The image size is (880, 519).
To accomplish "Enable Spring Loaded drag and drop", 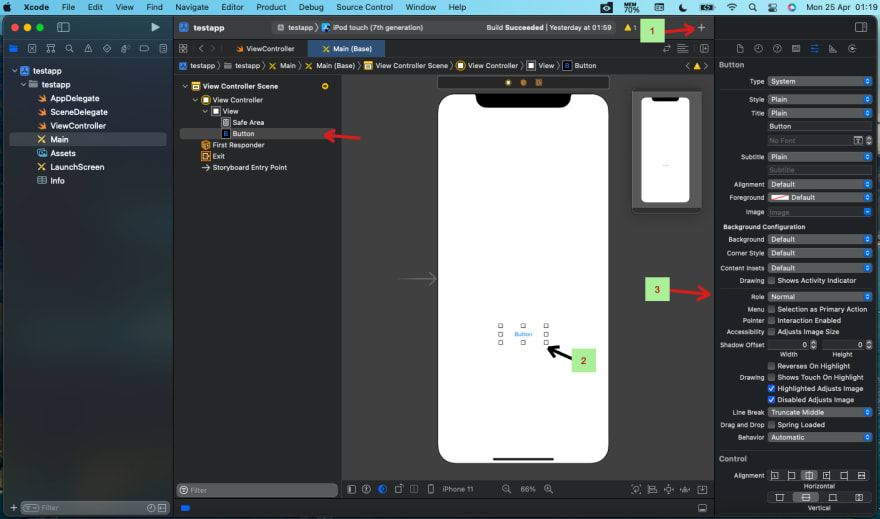I will pyautogui.click(x=771, y=425).
